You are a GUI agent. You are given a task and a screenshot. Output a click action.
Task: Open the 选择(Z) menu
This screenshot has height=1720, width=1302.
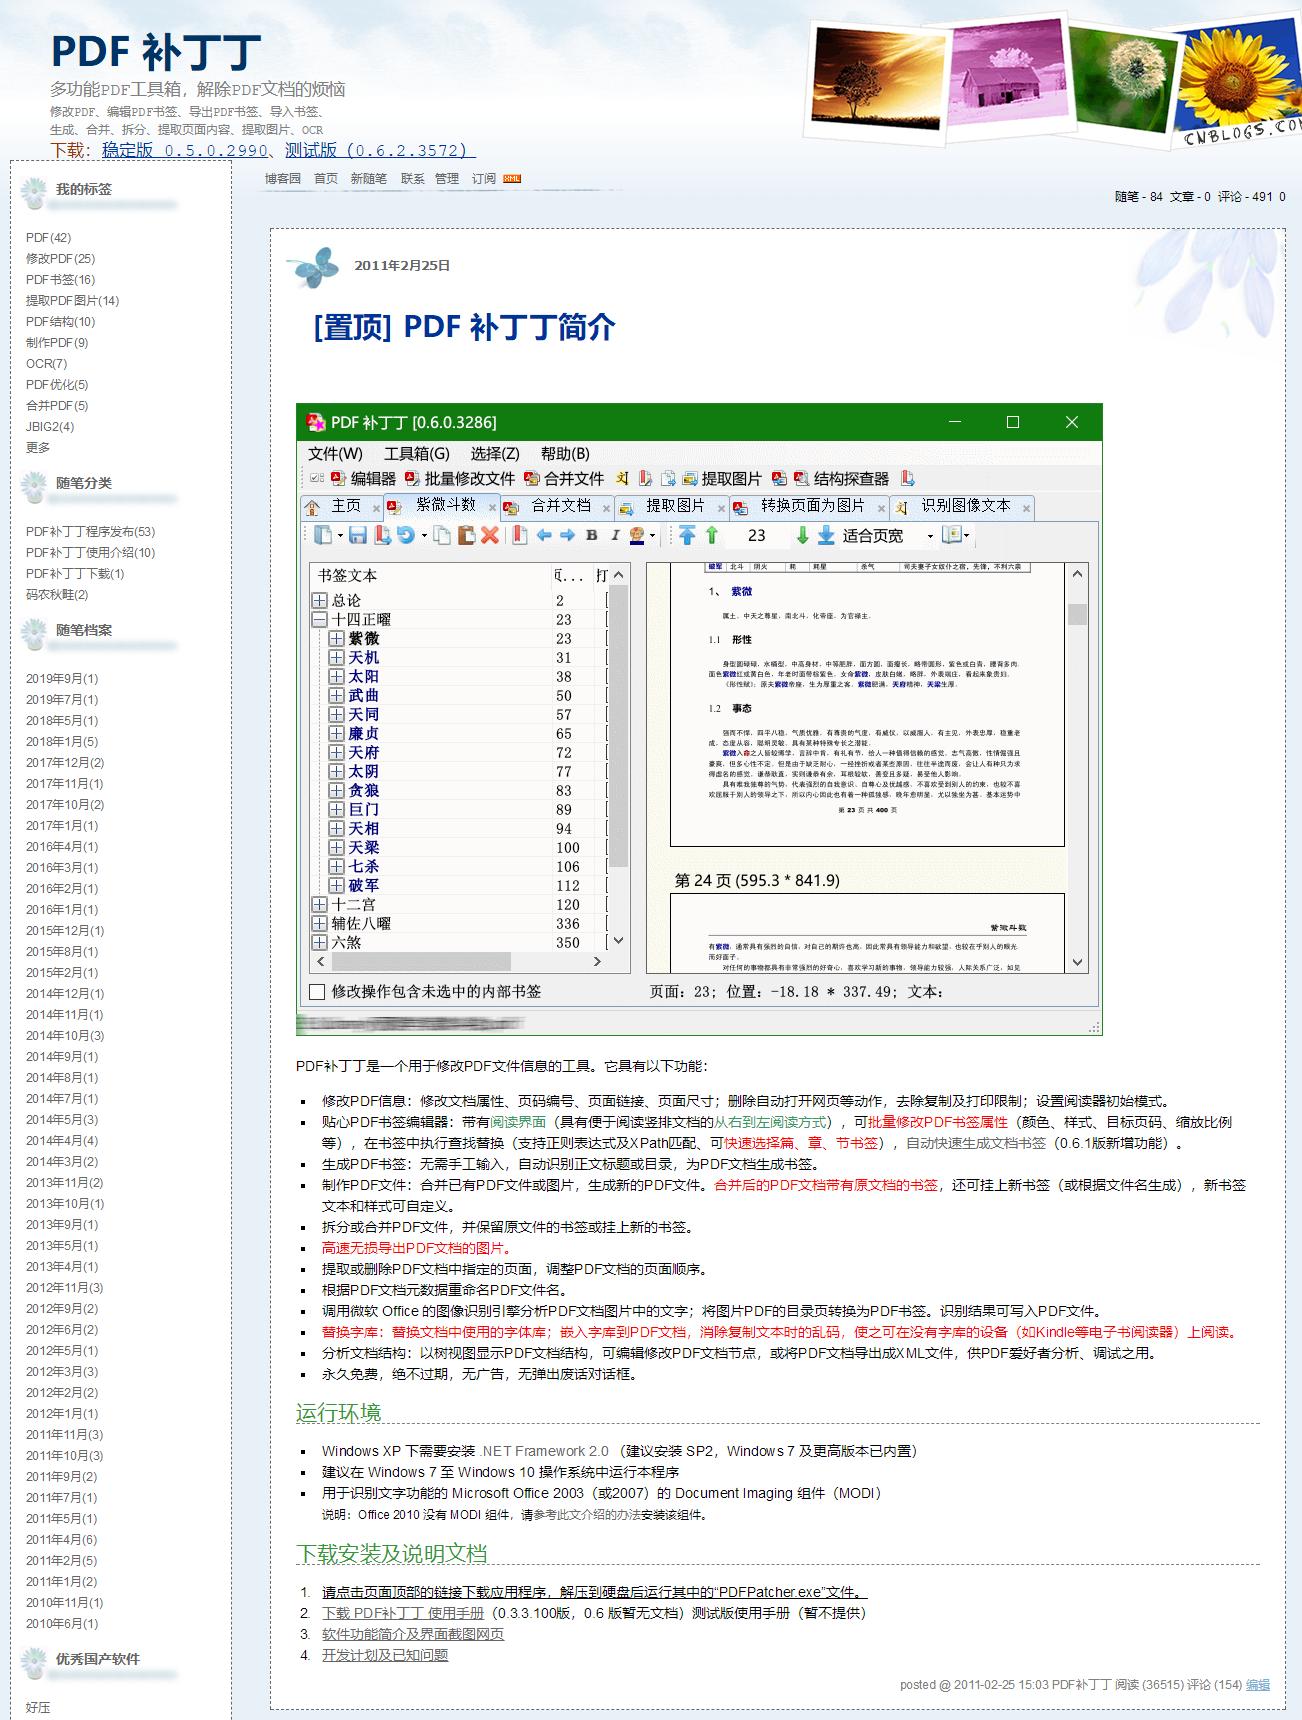(x=495, y=454)
